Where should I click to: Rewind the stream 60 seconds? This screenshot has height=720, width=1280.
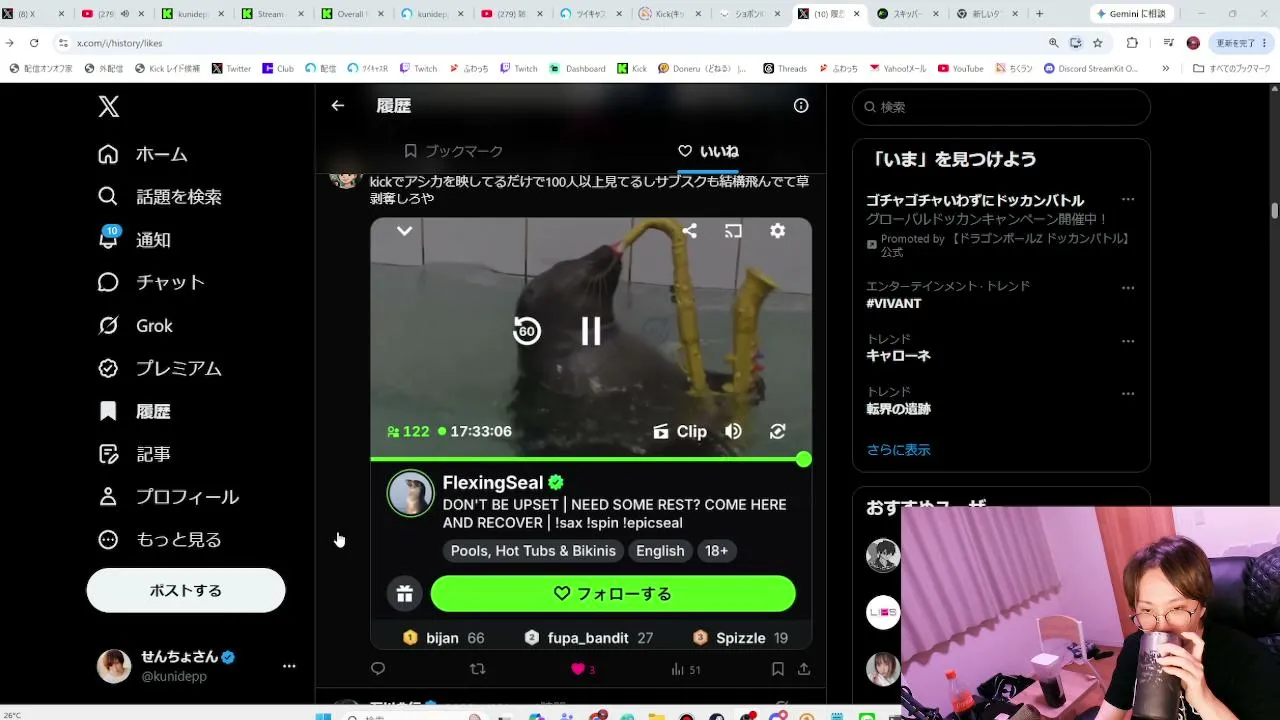coord(527,331)
